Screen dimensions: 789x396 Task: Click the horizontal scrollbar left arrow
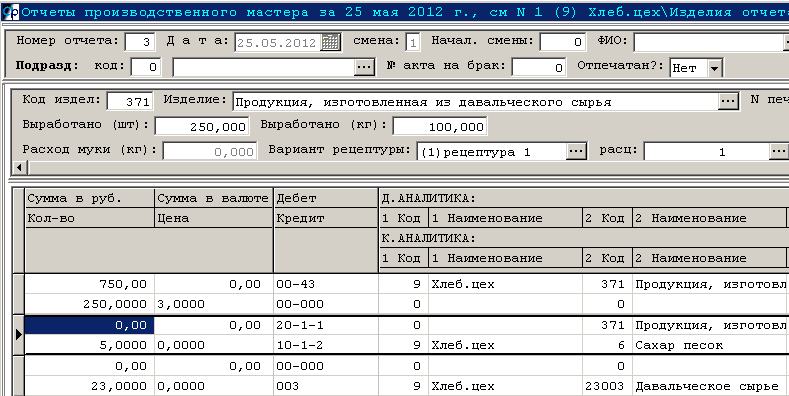point(20,167)
